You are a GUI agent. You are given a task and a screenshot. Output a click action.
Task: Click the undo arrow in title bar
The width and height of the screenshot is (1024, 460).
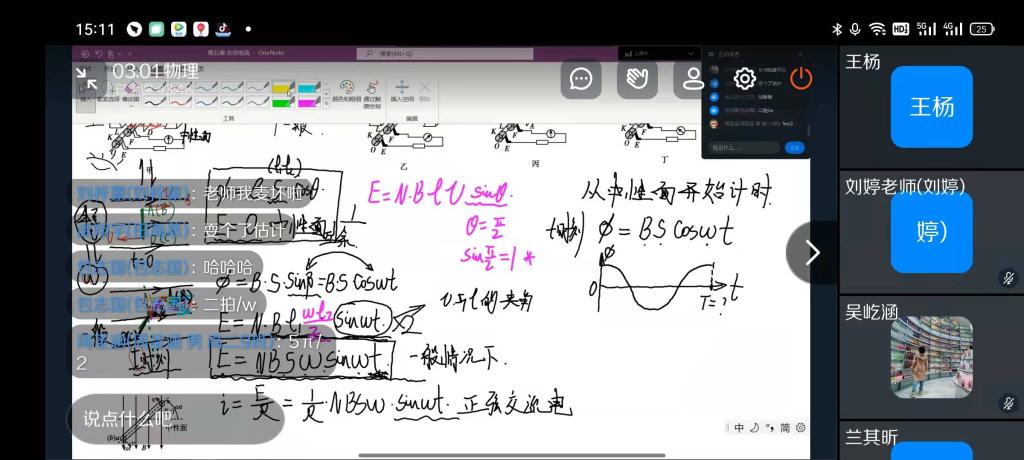pos(99,54)
